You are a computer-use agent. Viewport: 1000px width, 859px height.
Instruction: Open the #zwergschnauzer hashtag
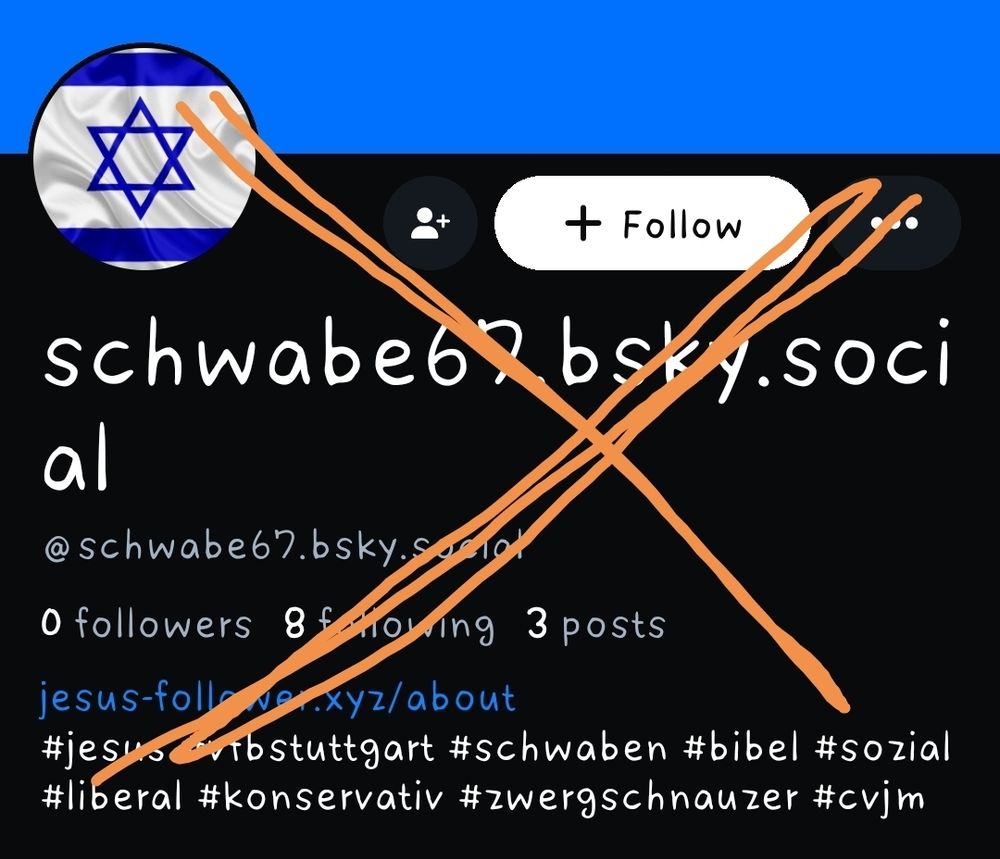[x=628, y=798]
